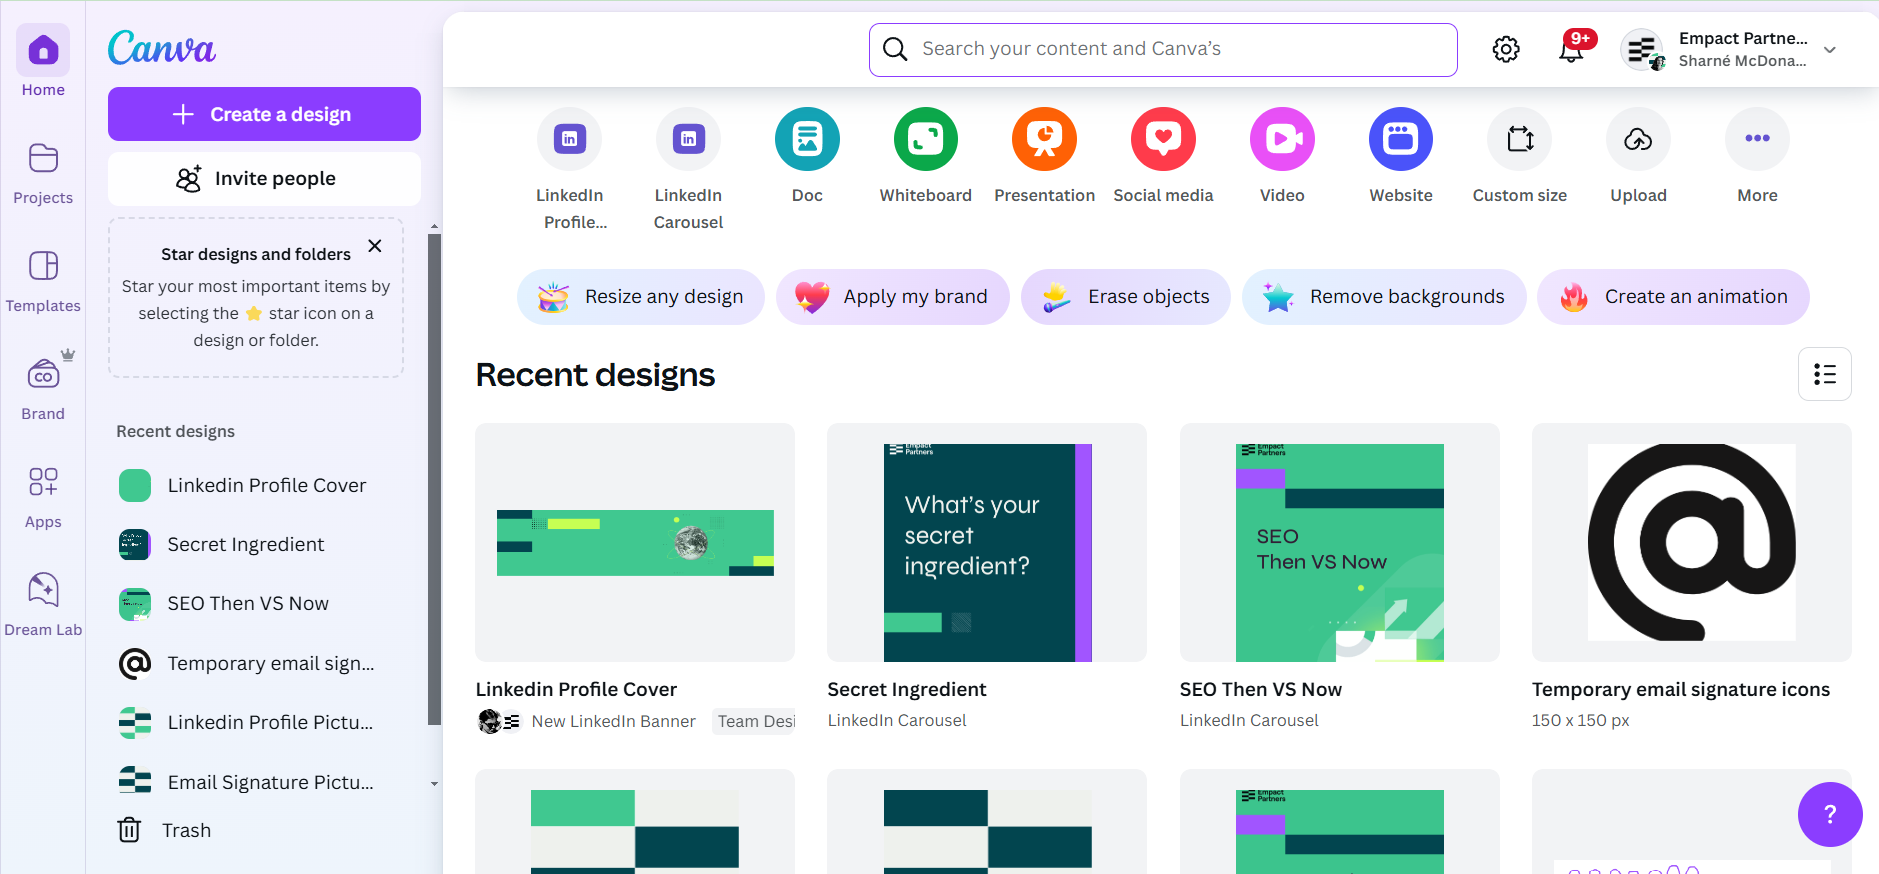1879x874 pixels.
Task: Click the Team Desi tag on Profile Cover
Action: pyautogui.click(x=755, y=721)
